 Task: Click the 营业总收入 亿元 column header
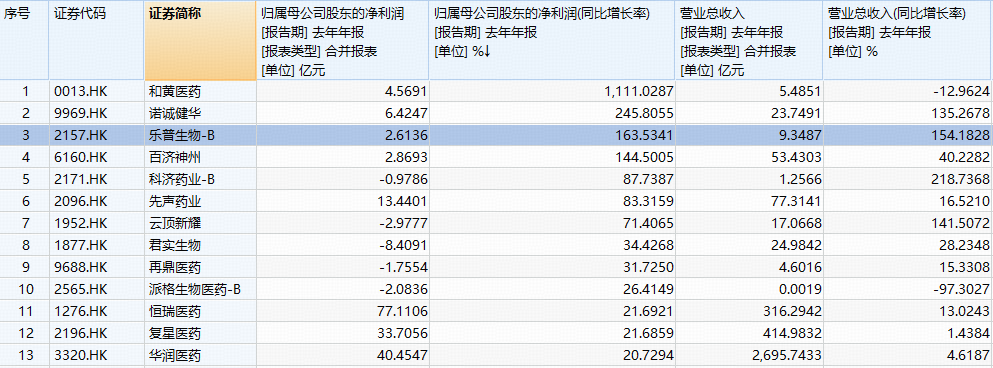coord(749,41)
